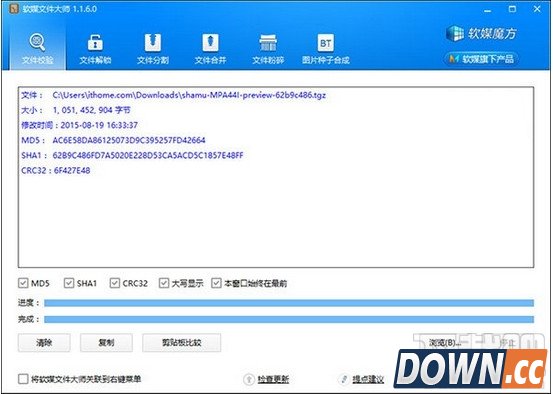Click the 检查更新 arrow icon
Screen dimensions: 553x394
tap(249, 379)
